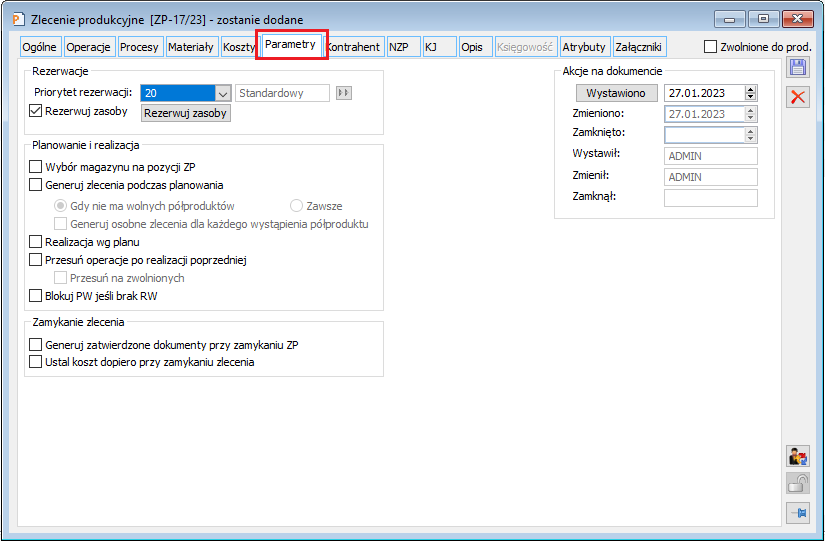Screen dimensions: 825x541
Task: Cancel with the red X icon
Action: pos(798,97)
